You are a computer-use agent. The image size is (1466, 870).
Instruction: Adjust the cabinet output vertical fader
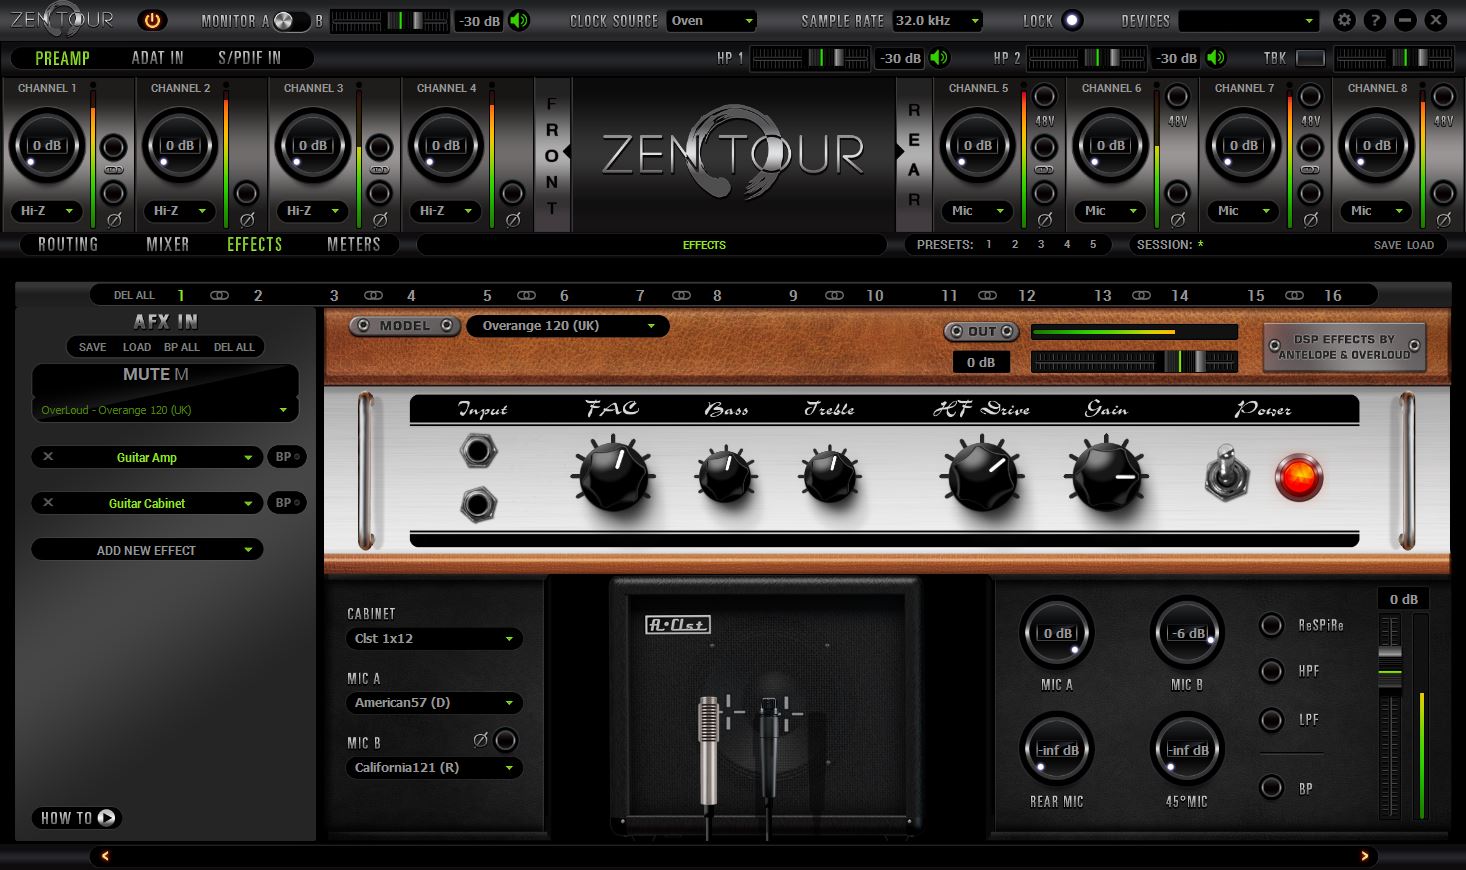pos(1390,718)
